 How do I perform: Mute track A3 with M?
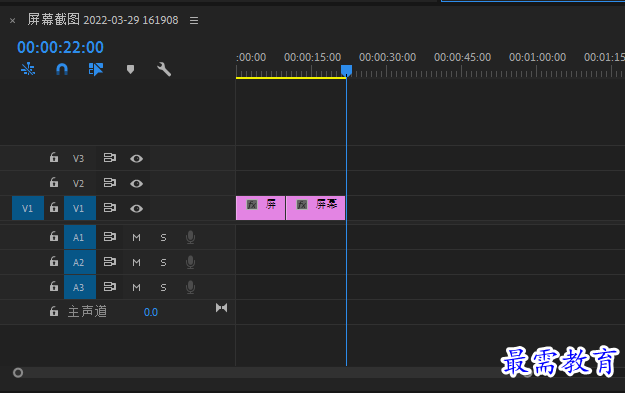136,287
